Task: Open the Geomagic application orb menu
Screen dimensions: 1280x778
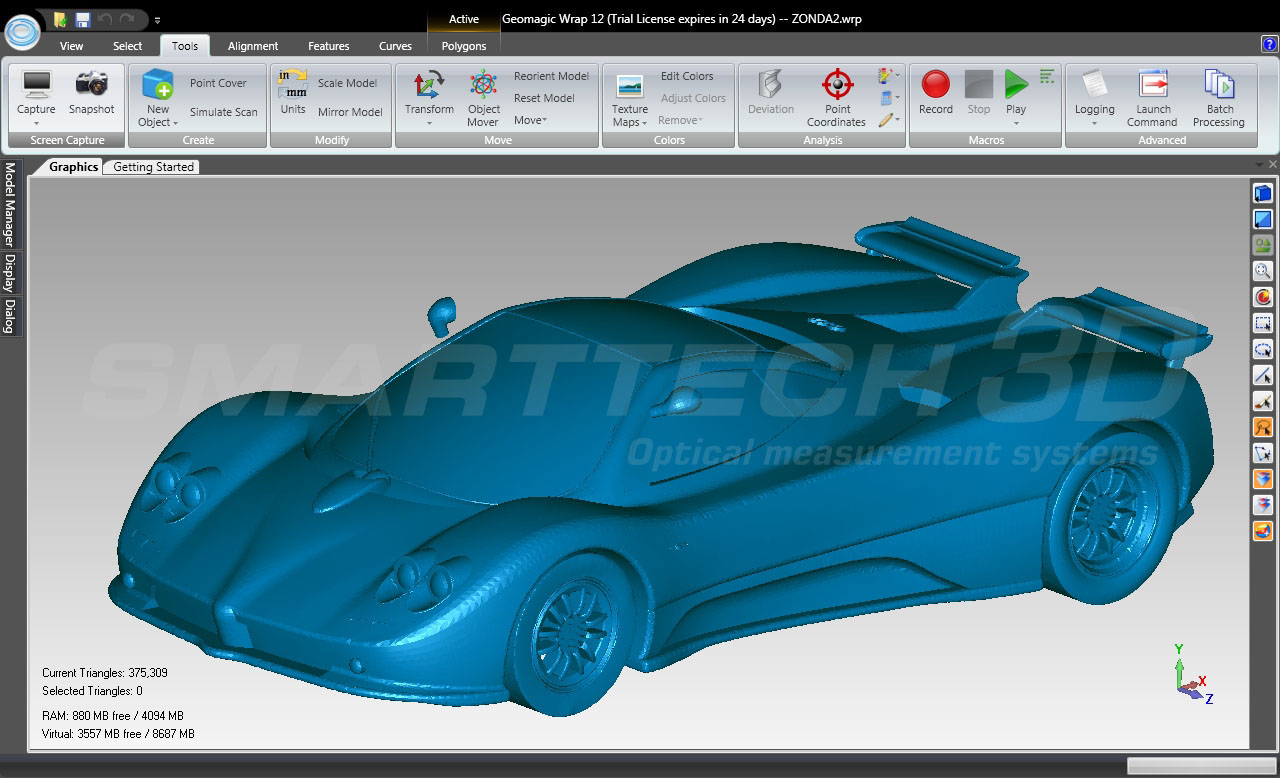Action: 21,30
